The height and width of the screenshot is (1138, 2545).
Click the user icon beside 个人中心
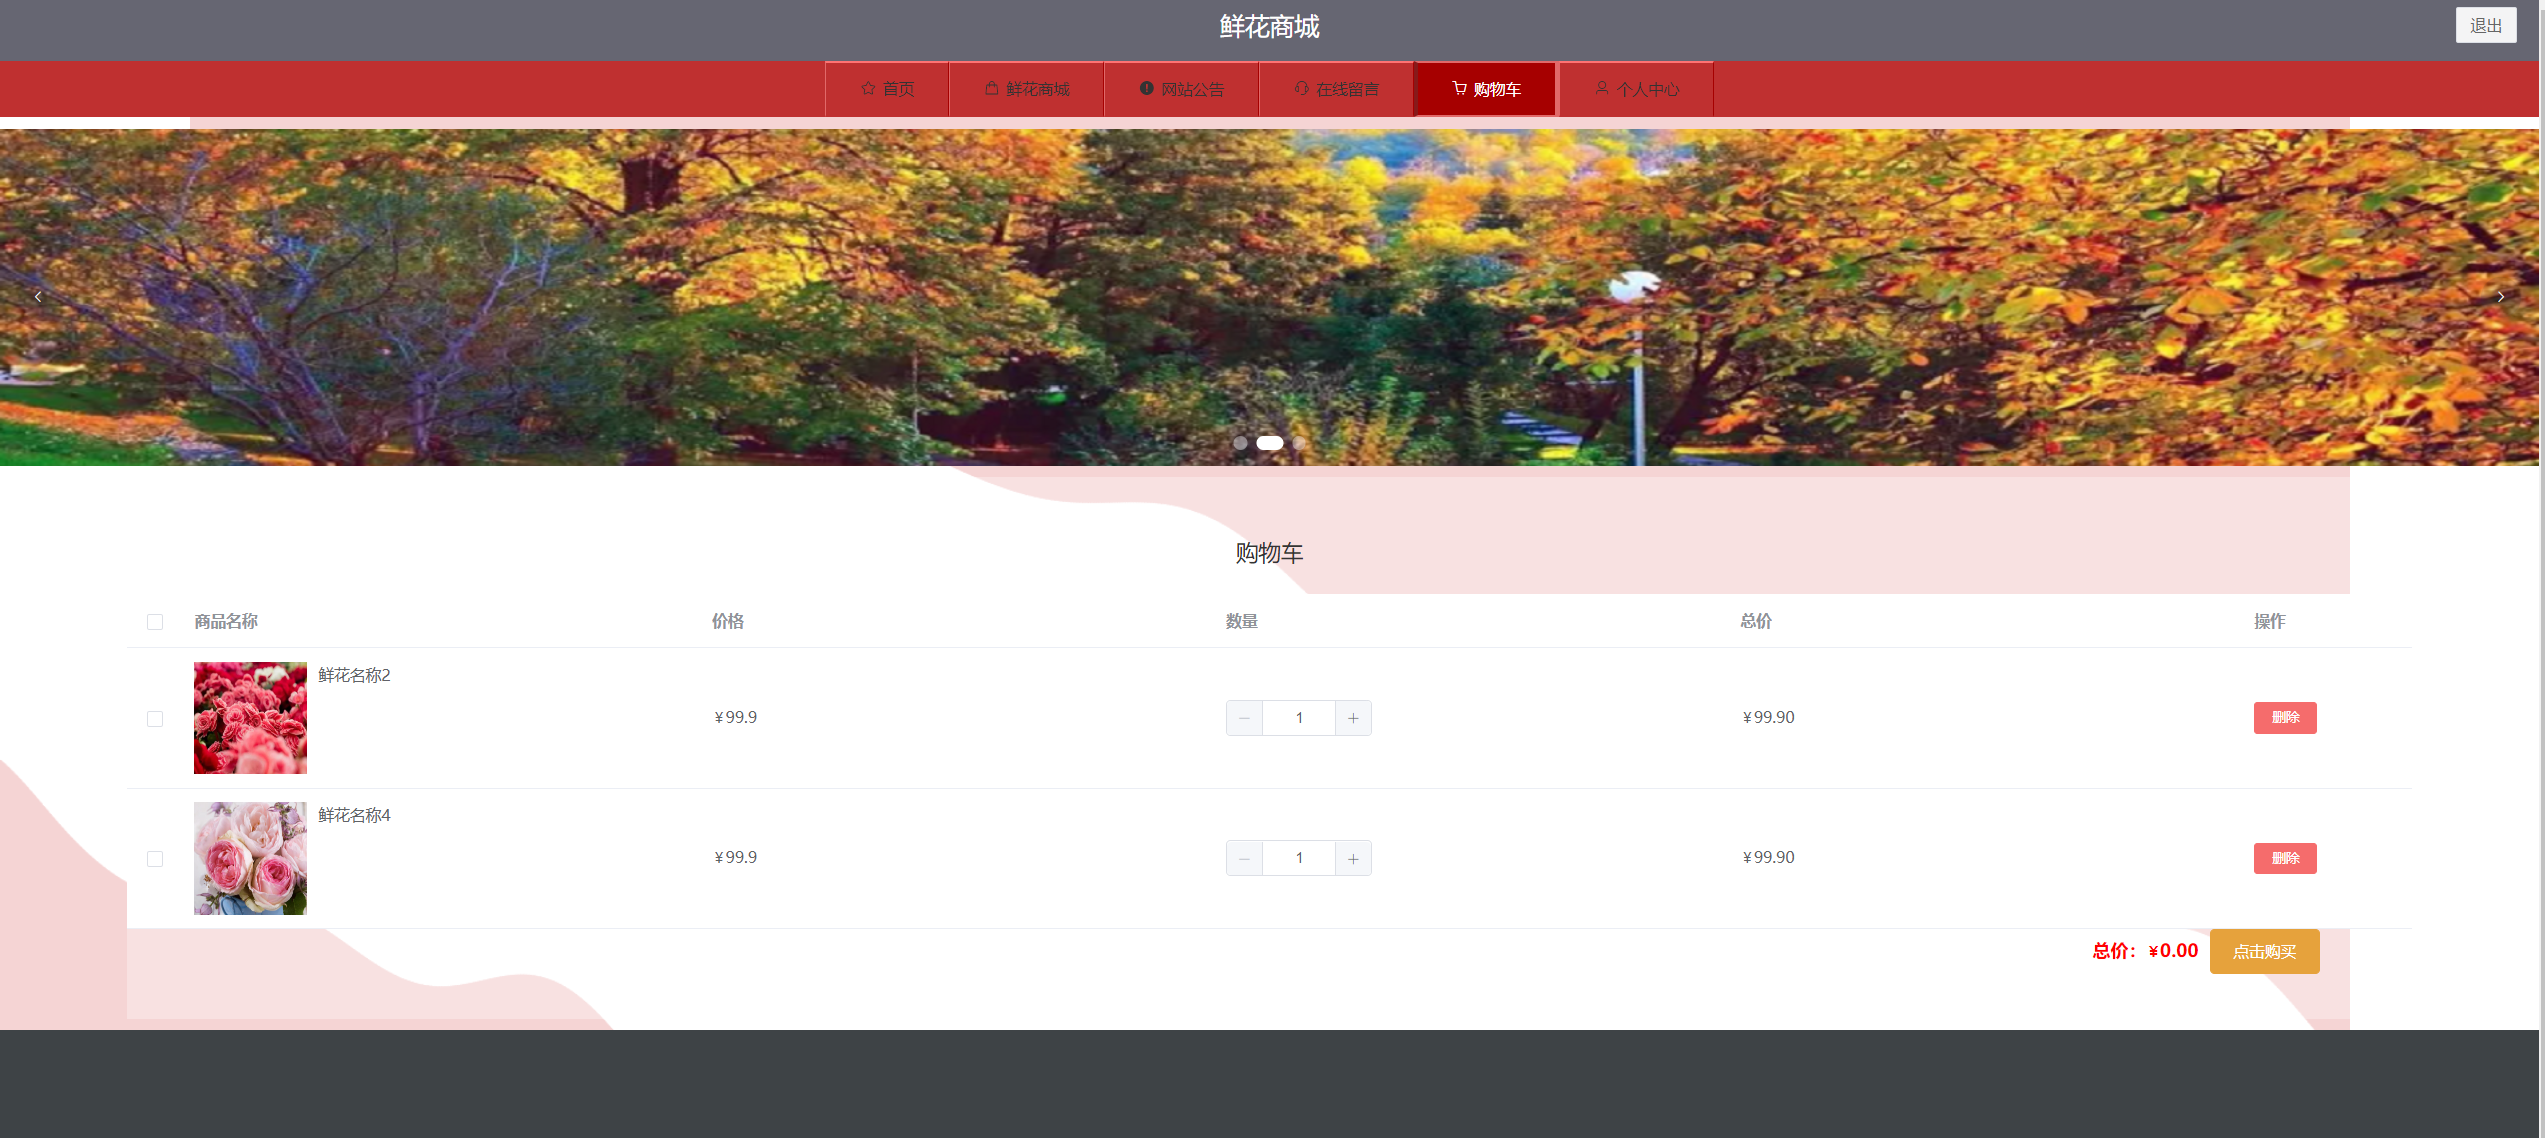click(1602, 89)
